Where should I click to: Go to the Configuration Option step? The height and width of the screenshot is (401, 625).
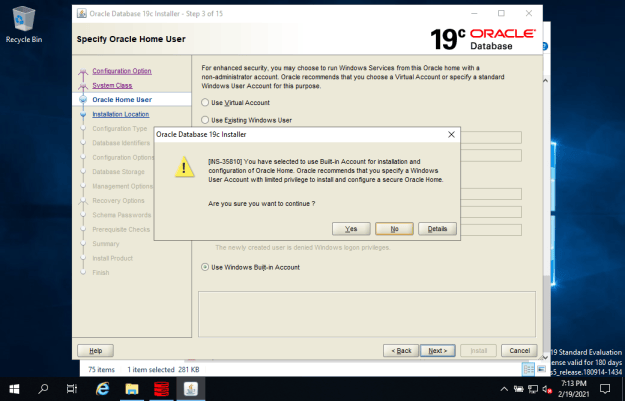pos(122,71)
